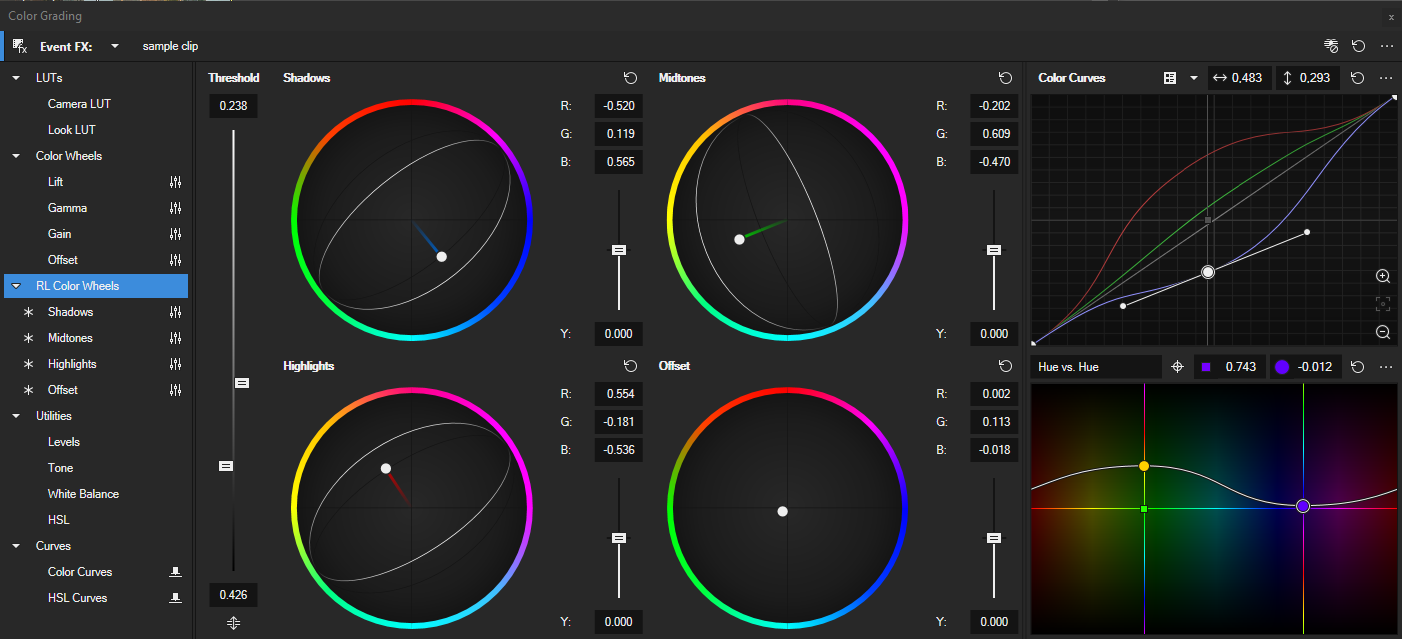Image resolution: width=1402 pixels, height=639 pixels.
Task: Zoom out on the Color Curves graph
Action: pos(1383,332)
